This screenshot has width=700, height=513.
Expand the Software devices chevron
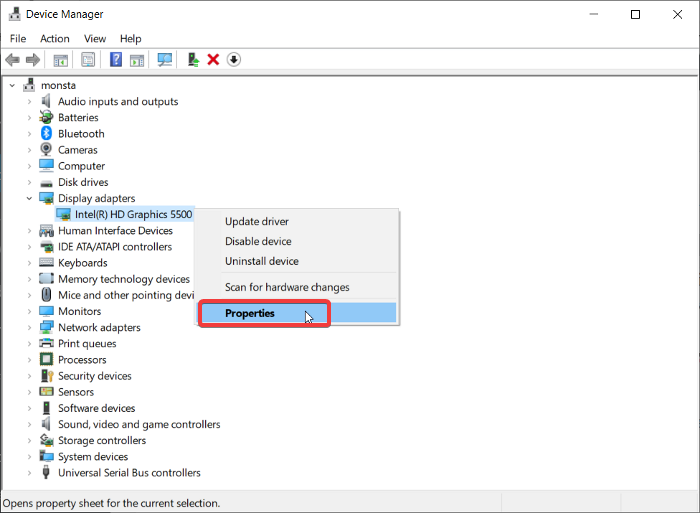pos(29,408)
